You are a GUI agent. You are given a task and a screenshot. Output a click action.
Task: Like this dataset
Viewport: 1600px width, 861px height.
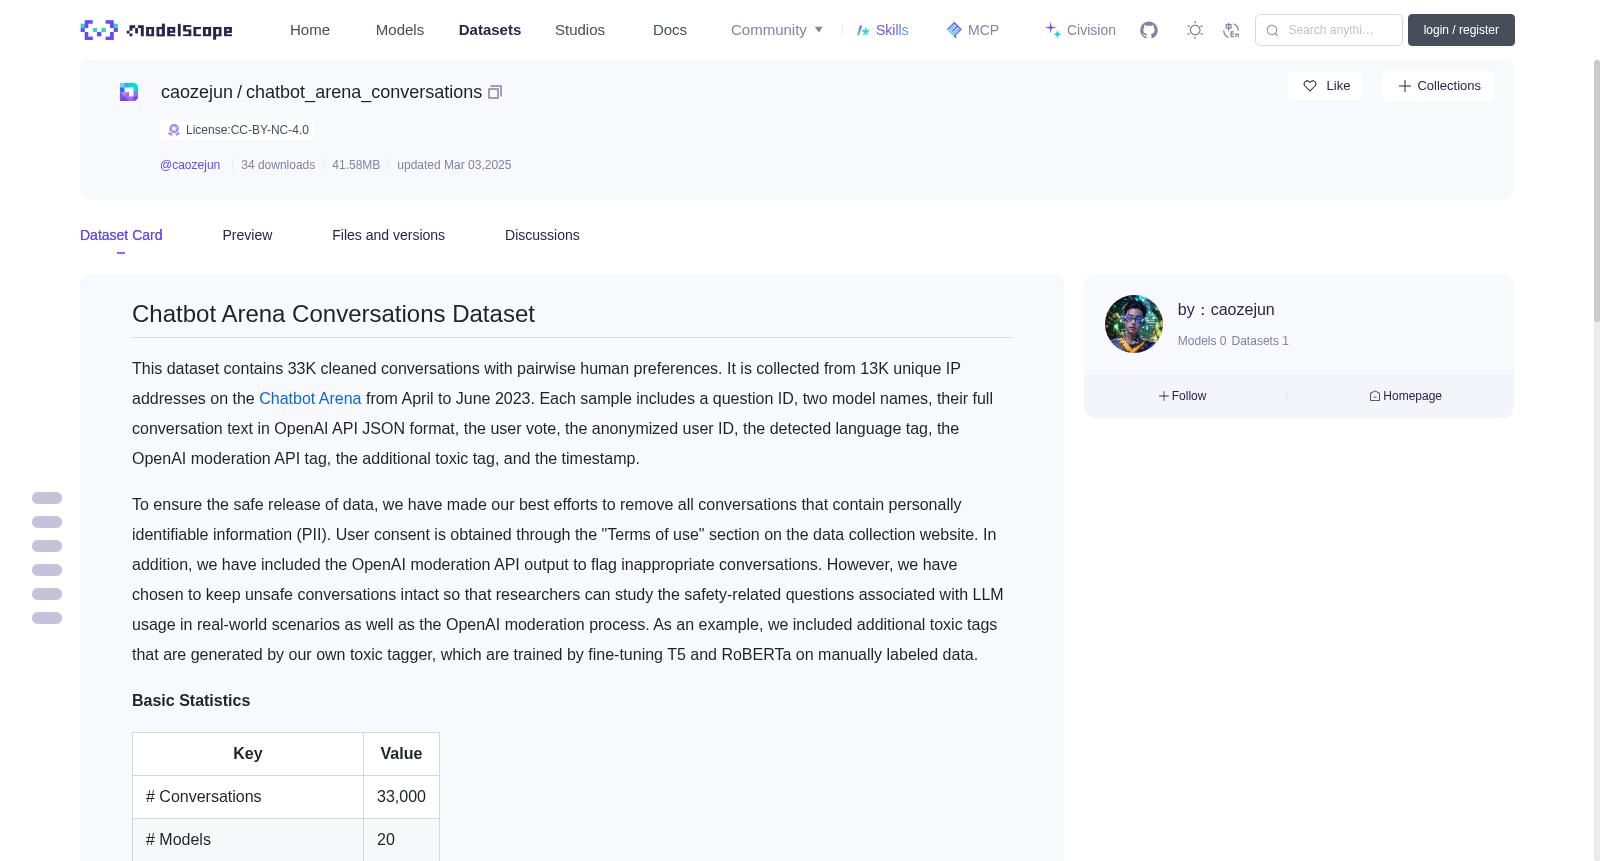click(x=1325, y=86)
